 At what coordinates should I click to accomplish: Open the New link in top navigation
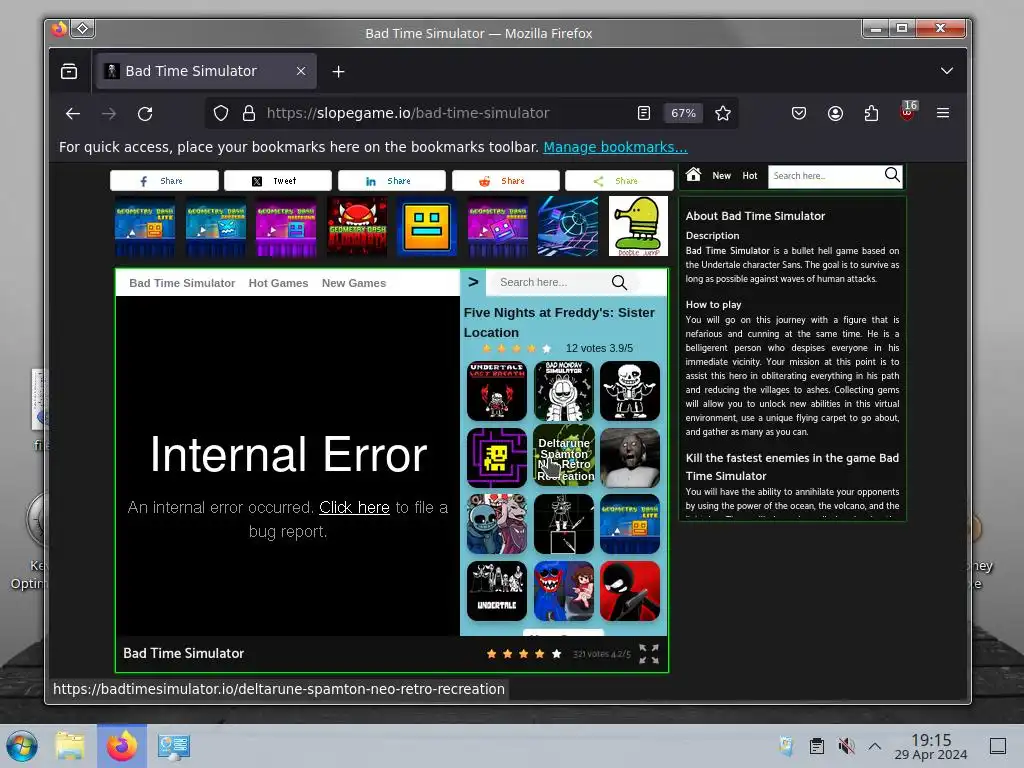pyautogui.click(x=722, y=176)
